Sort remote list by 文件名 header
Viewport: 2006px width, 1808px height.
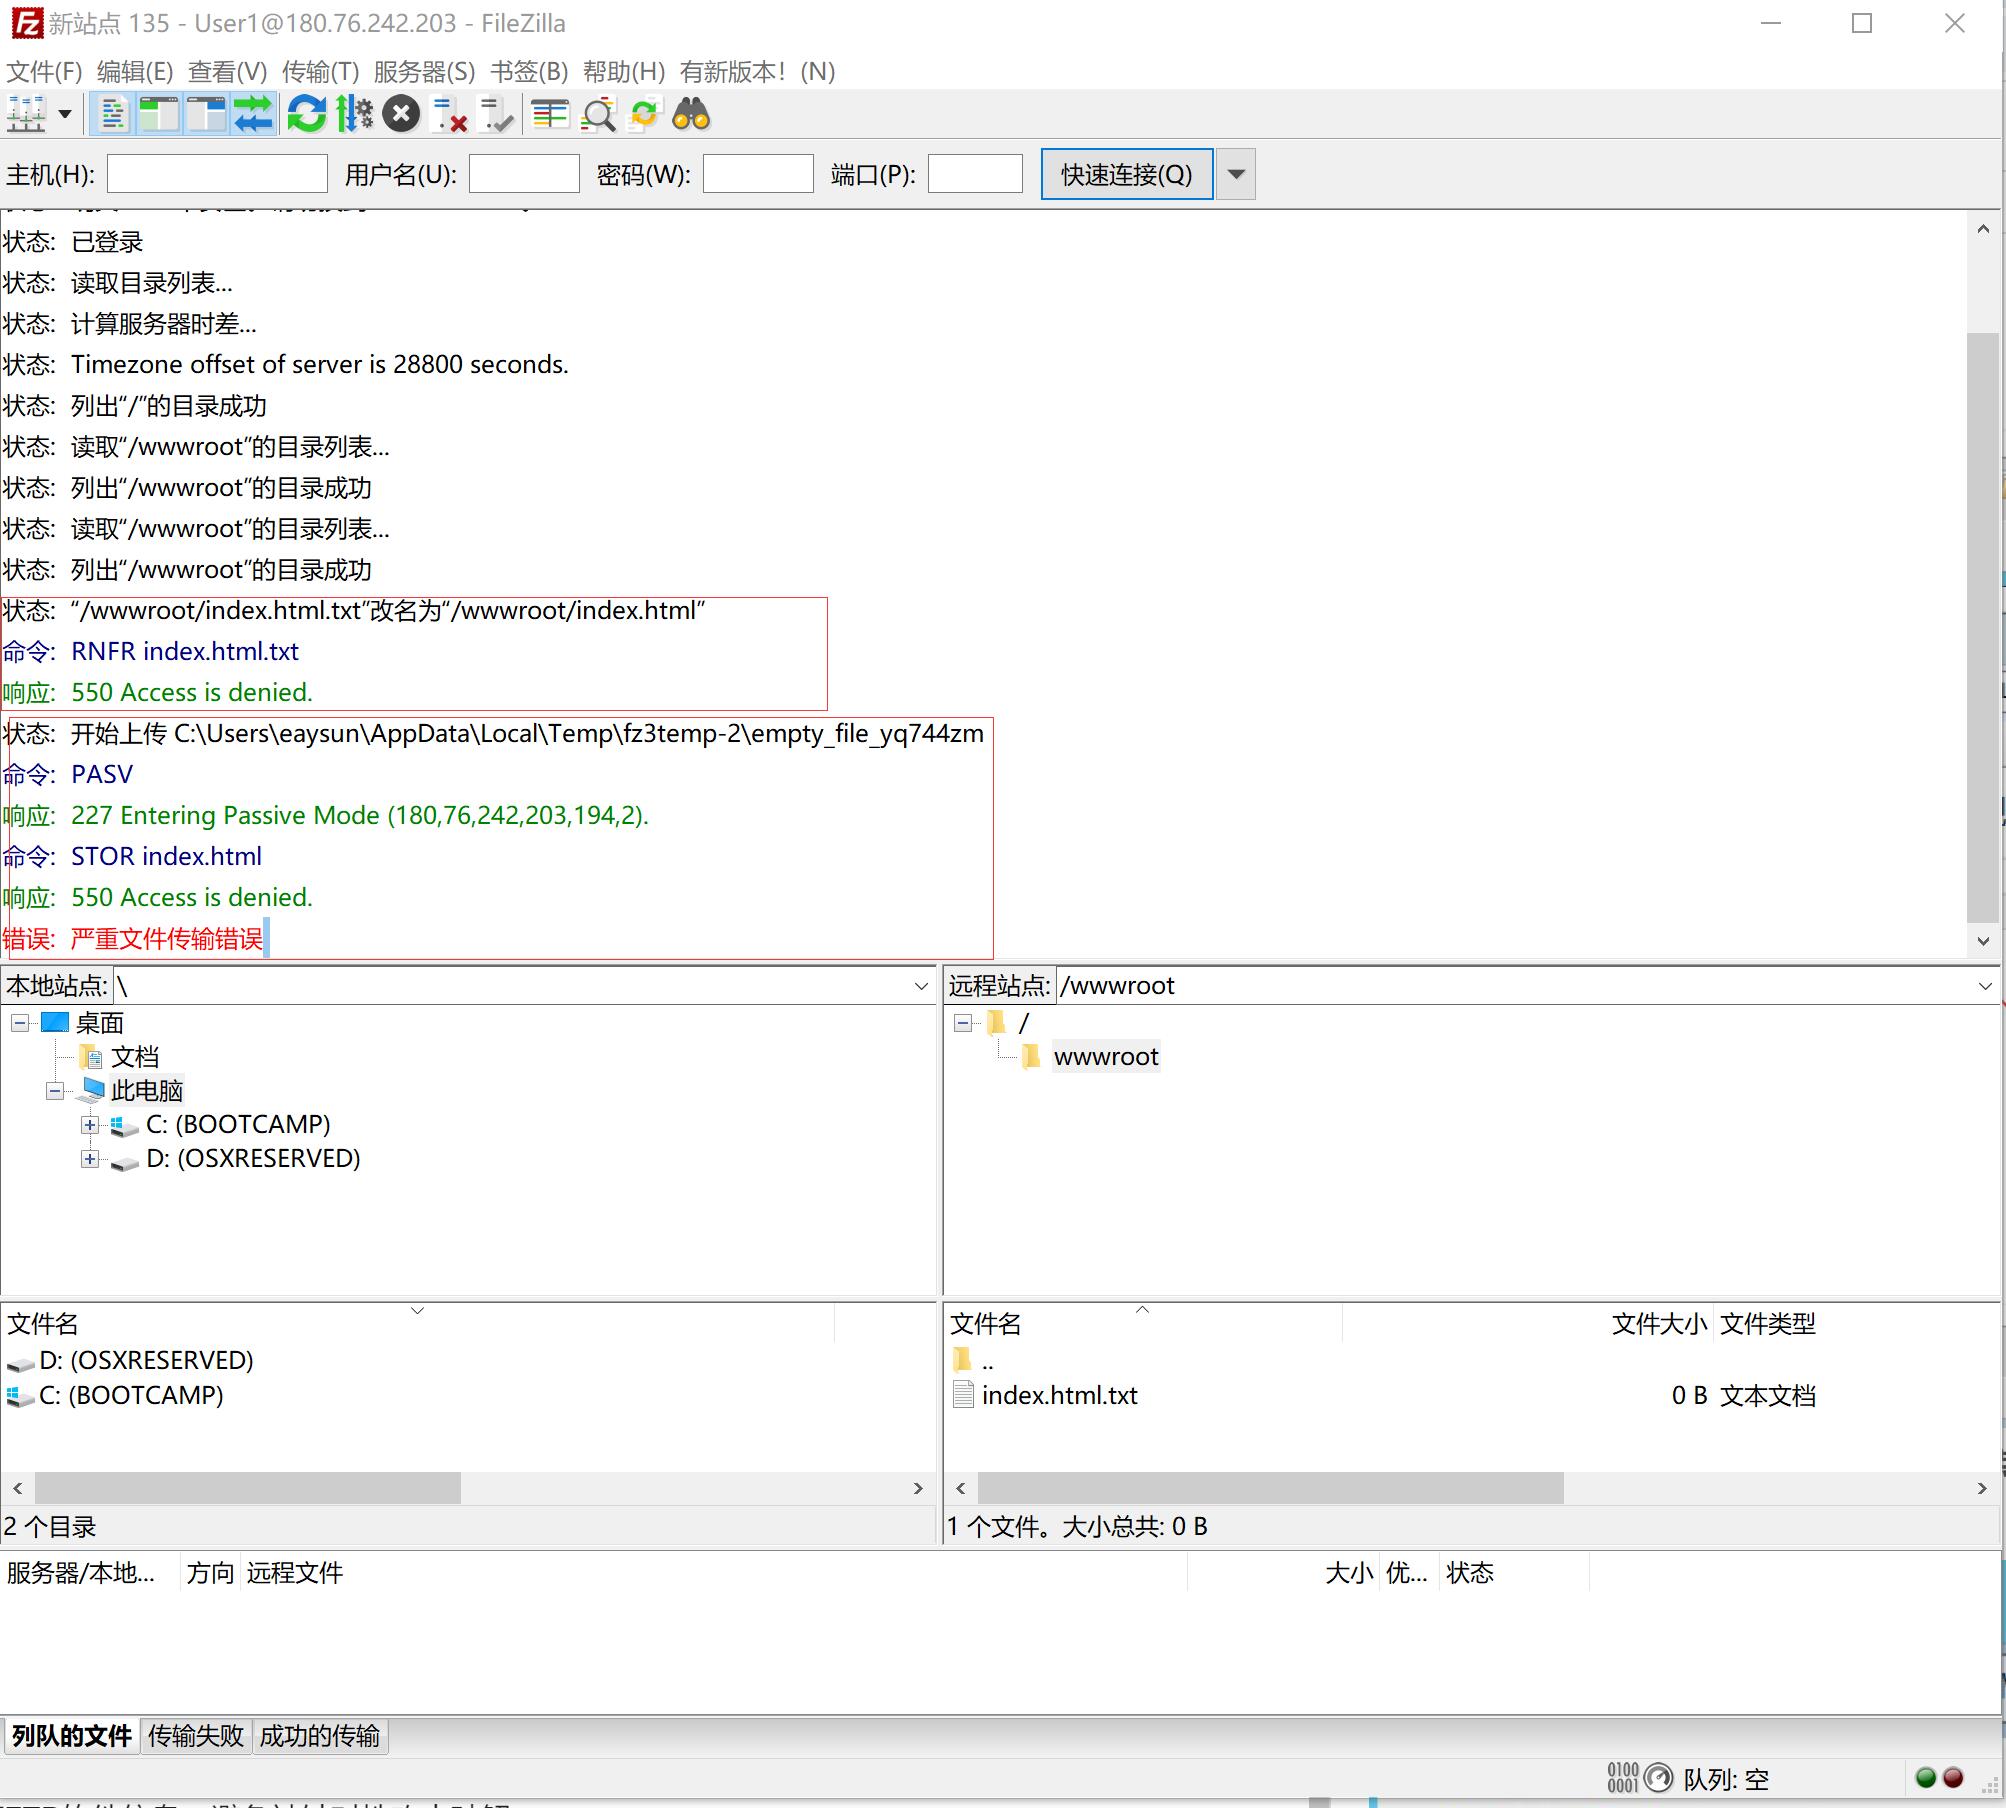coord(1142,1324)
